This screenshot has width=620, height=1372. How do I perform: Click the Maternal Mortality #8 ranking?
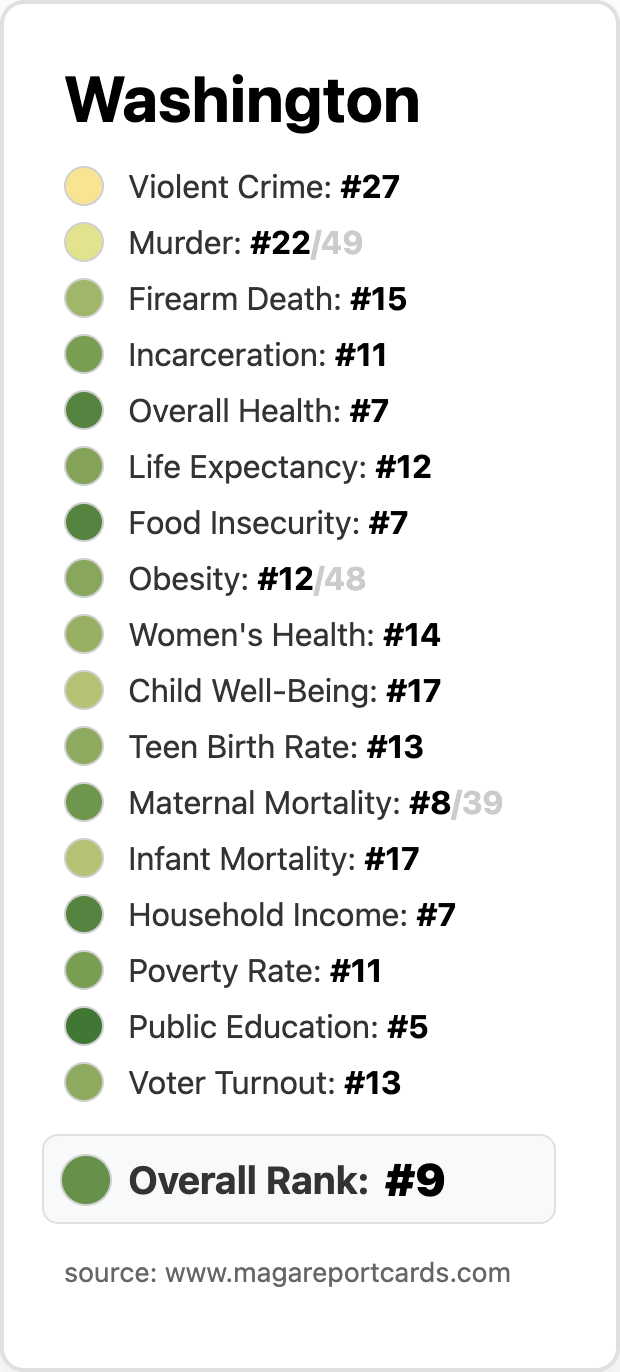coord(315,803)
